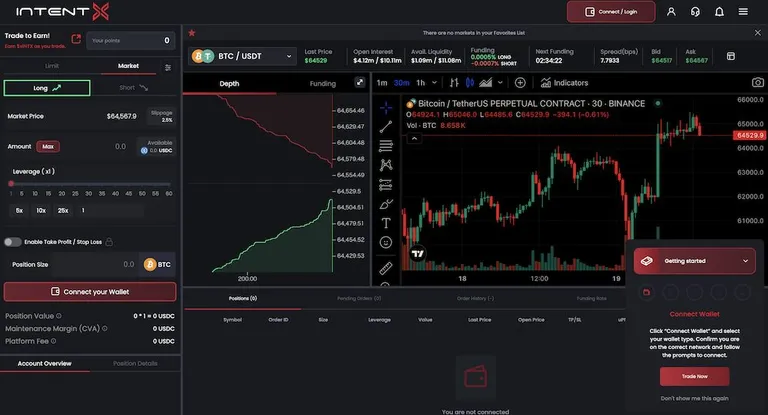Open the Pending Orders tab
This screenshot has width=768, height=415.
click(359, 298)
